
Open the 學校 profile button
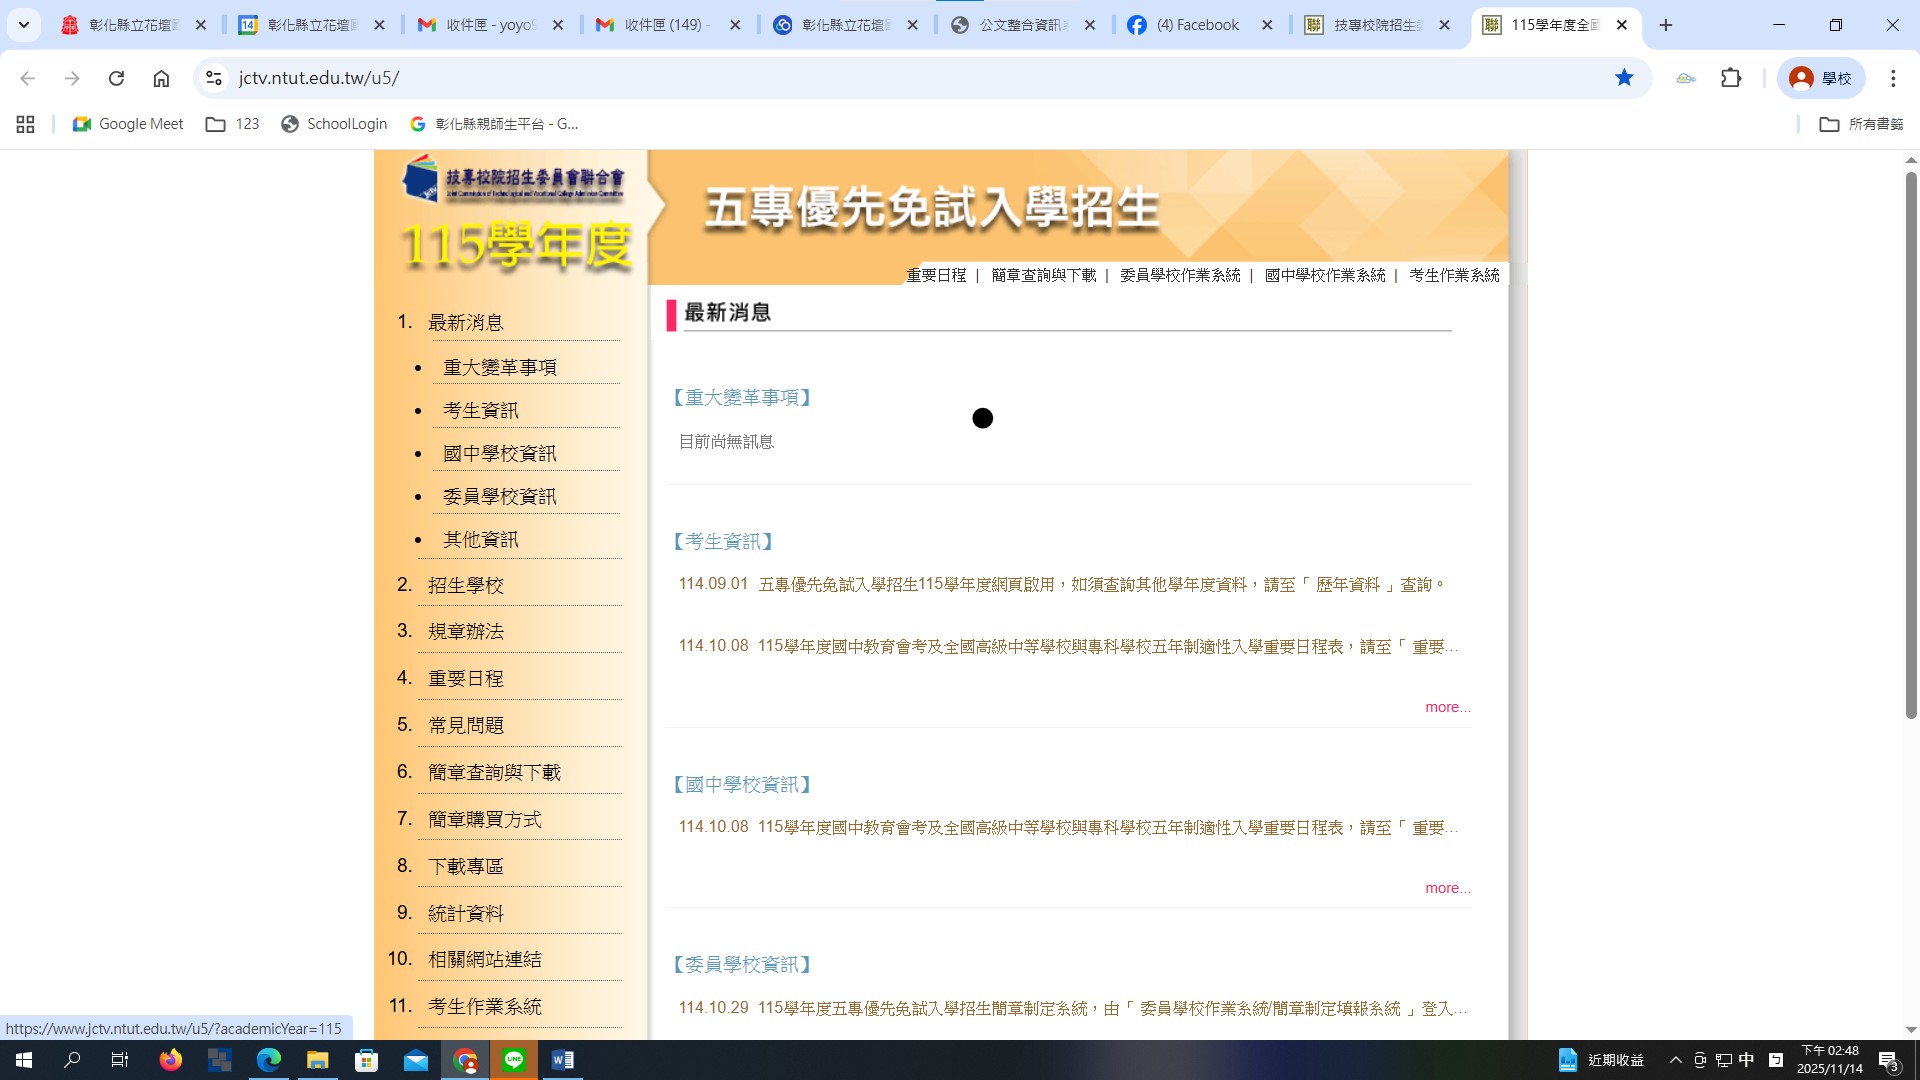pyautogui.click(x=1820, y=78)
